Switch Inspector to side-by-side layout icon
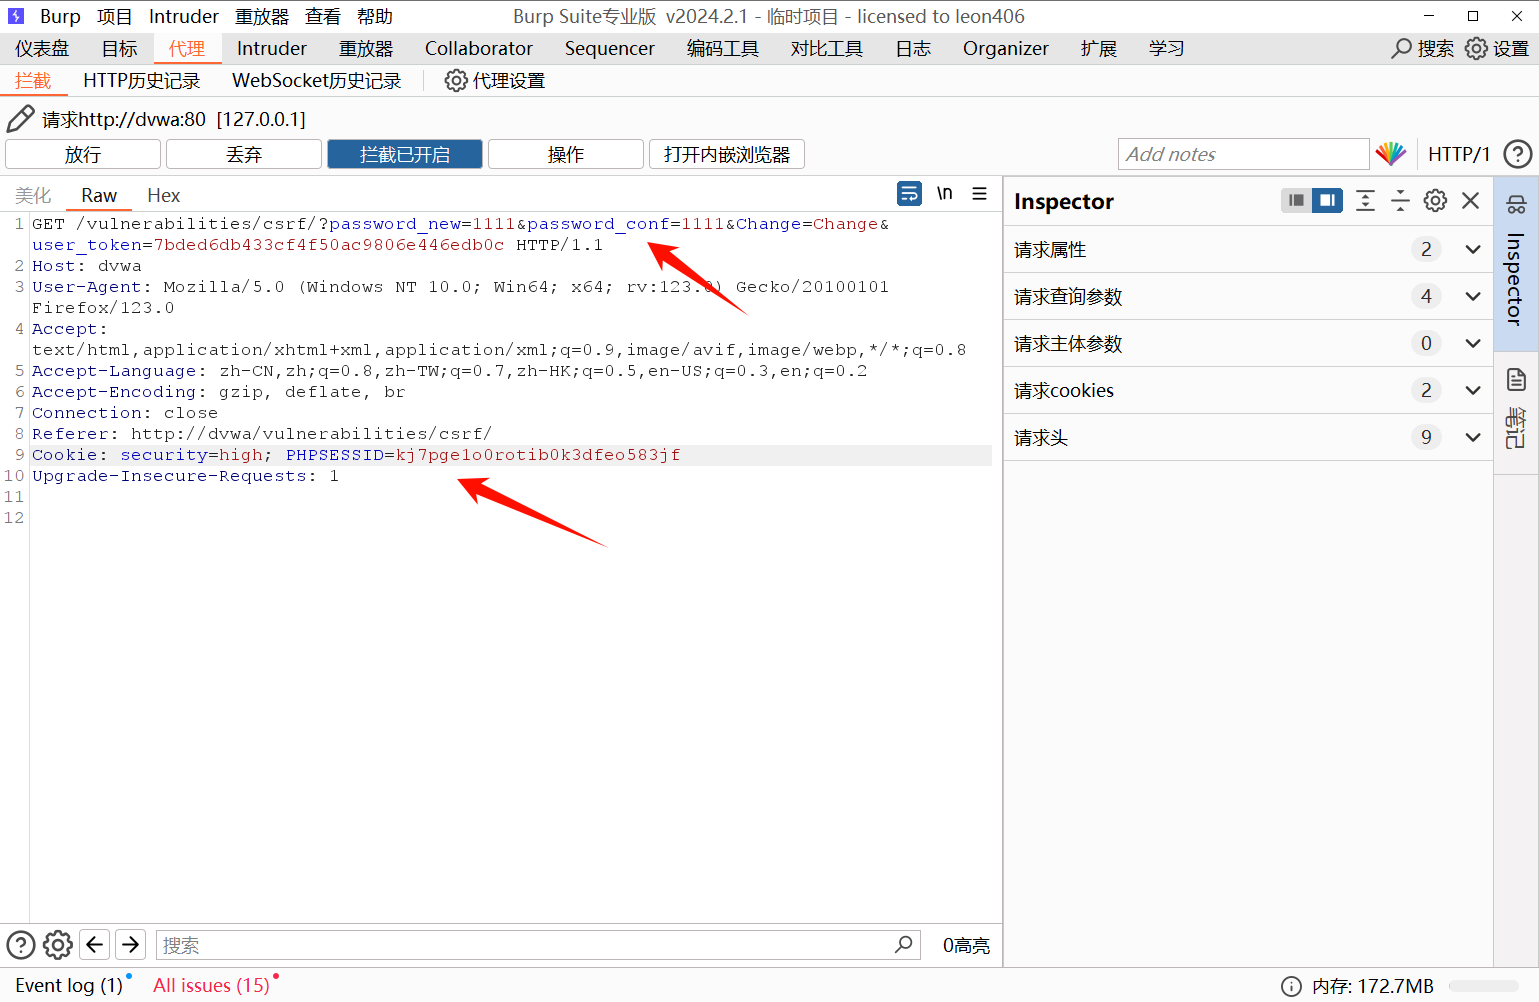The height and width of the screenshot is (1002, 1539). point(1327,201)
